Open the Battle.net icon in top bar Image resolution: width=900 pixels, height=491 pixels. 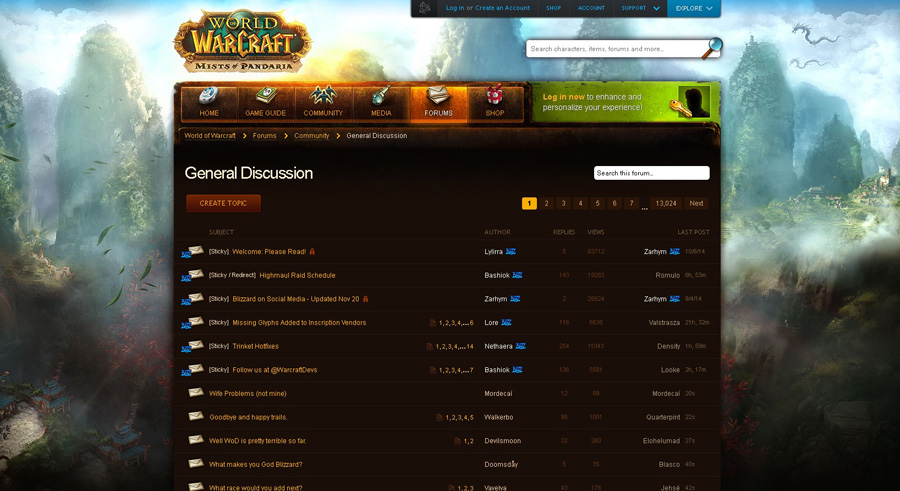(424, 8)
